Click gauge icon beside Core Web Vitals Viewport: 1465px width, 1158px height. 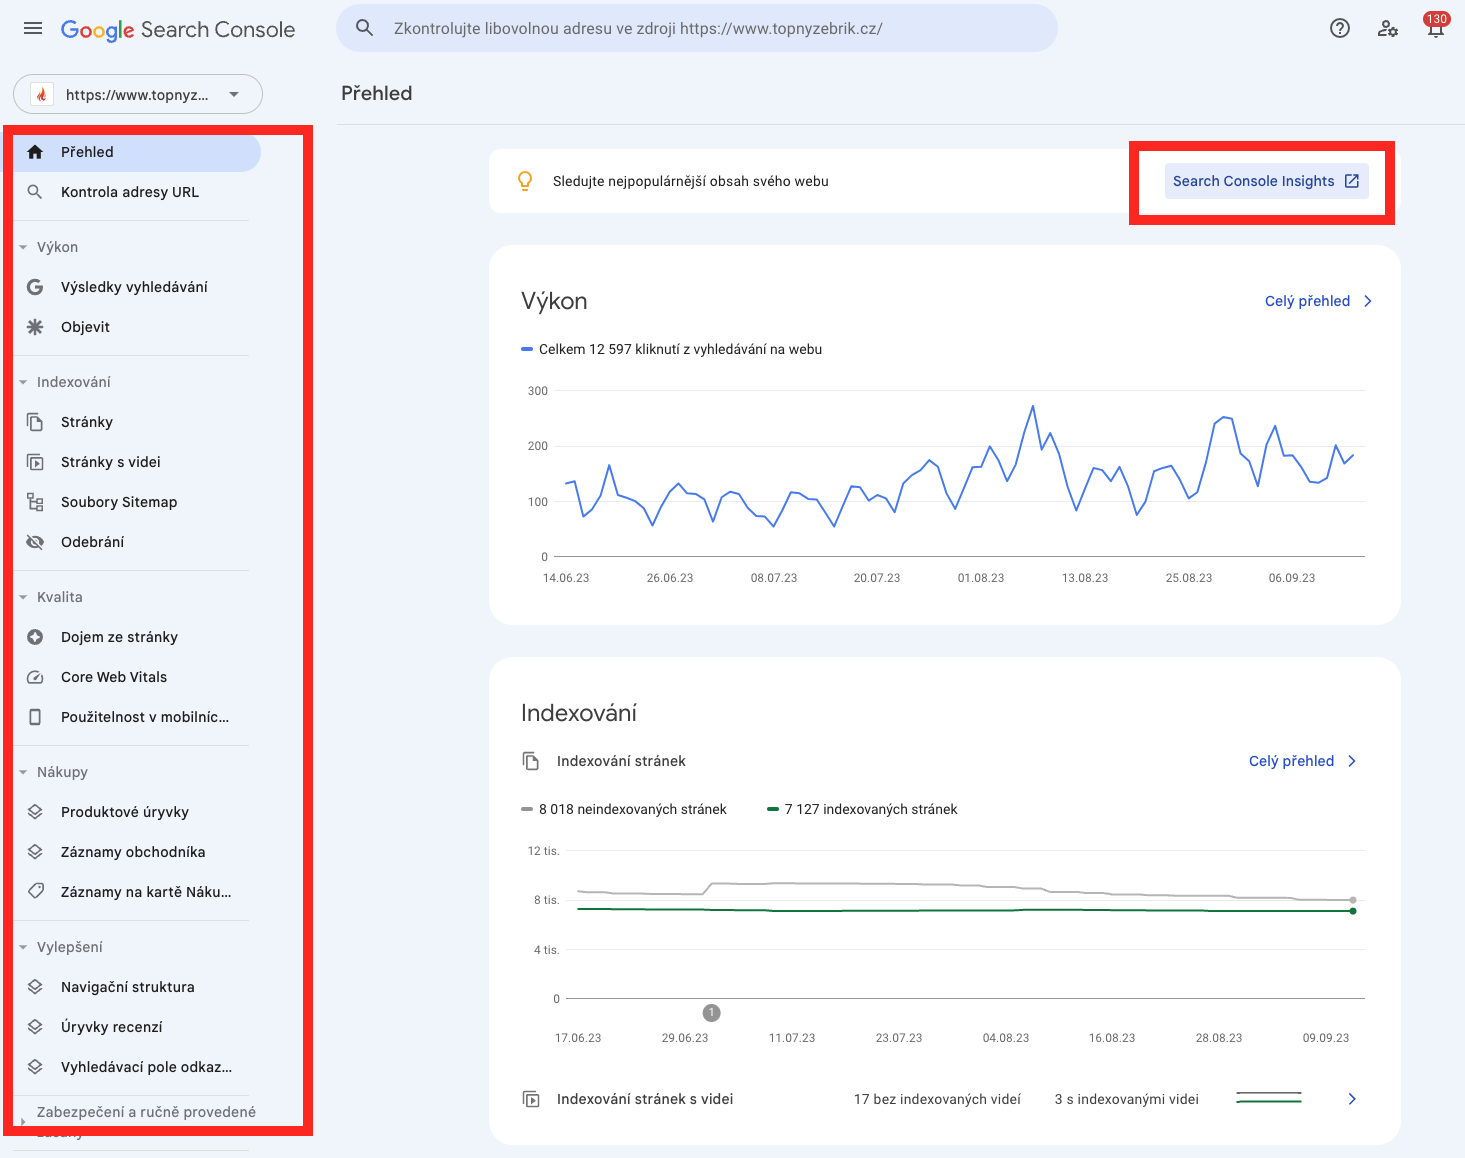coord(35,677)
